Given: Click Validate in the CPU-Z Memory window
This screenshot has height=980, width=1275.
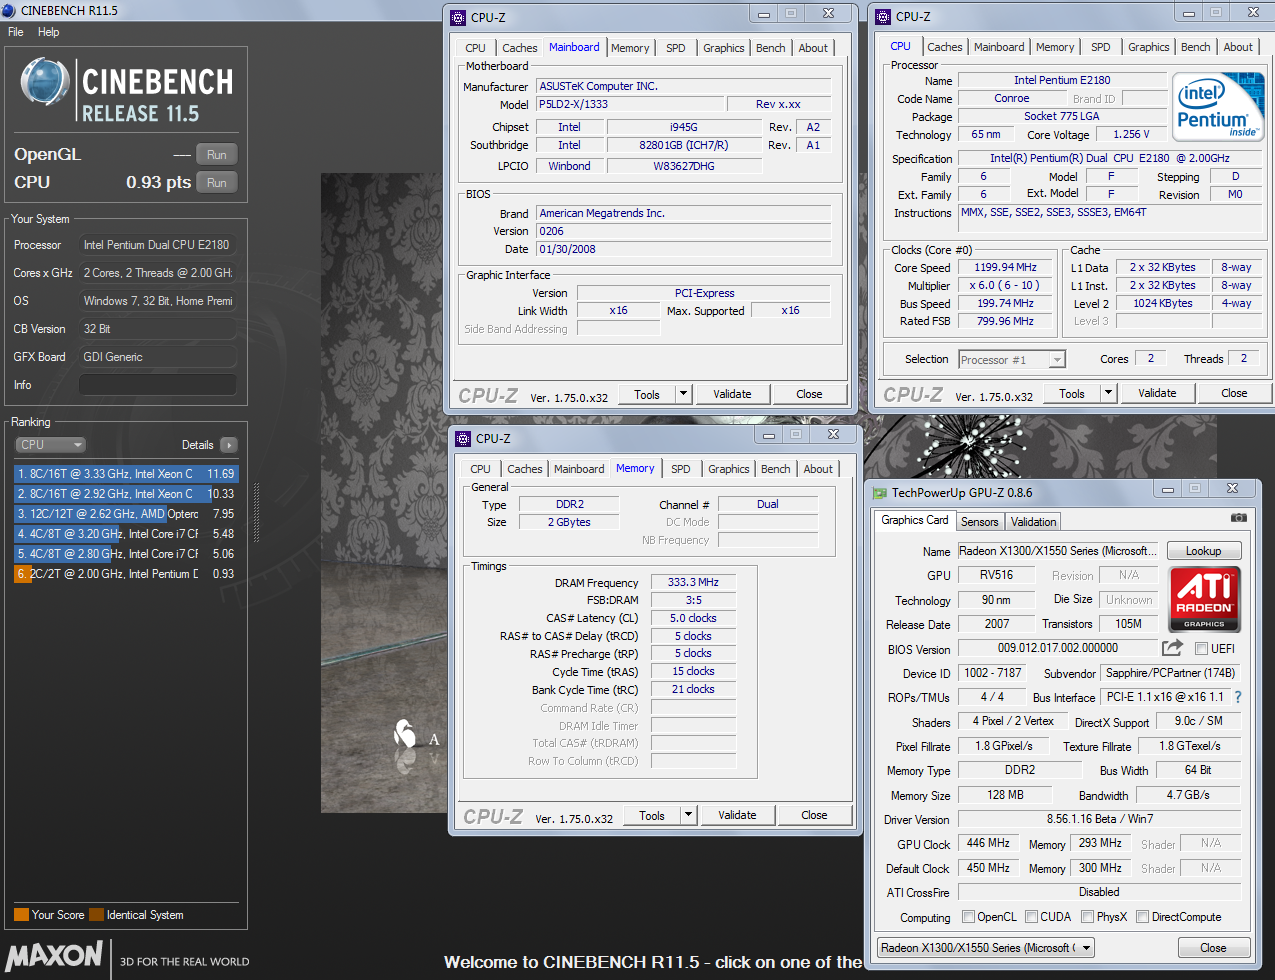Looking at the screenshot, I should [x=737, y=815].
